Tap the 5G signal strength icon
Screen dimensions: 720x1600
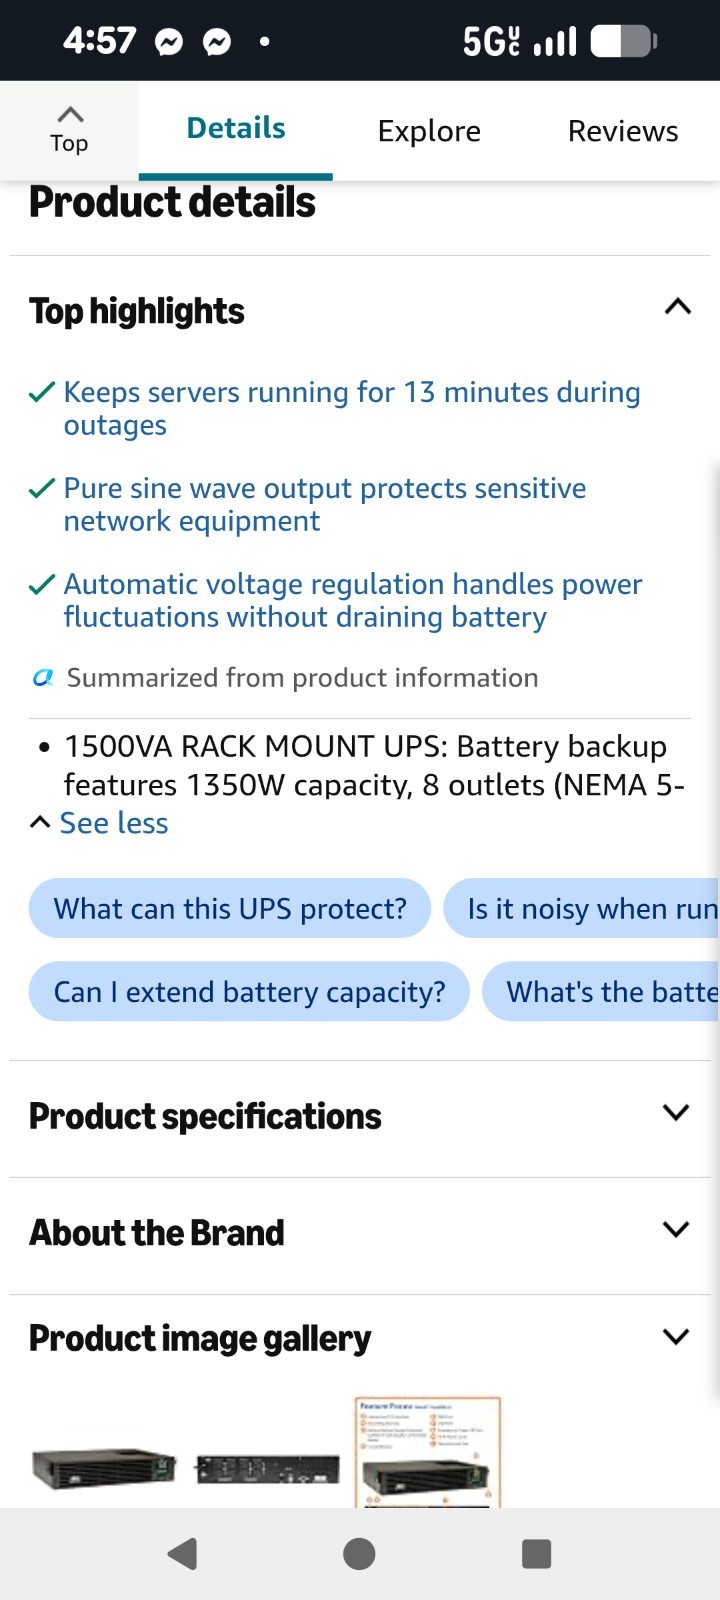click(520, 41)
